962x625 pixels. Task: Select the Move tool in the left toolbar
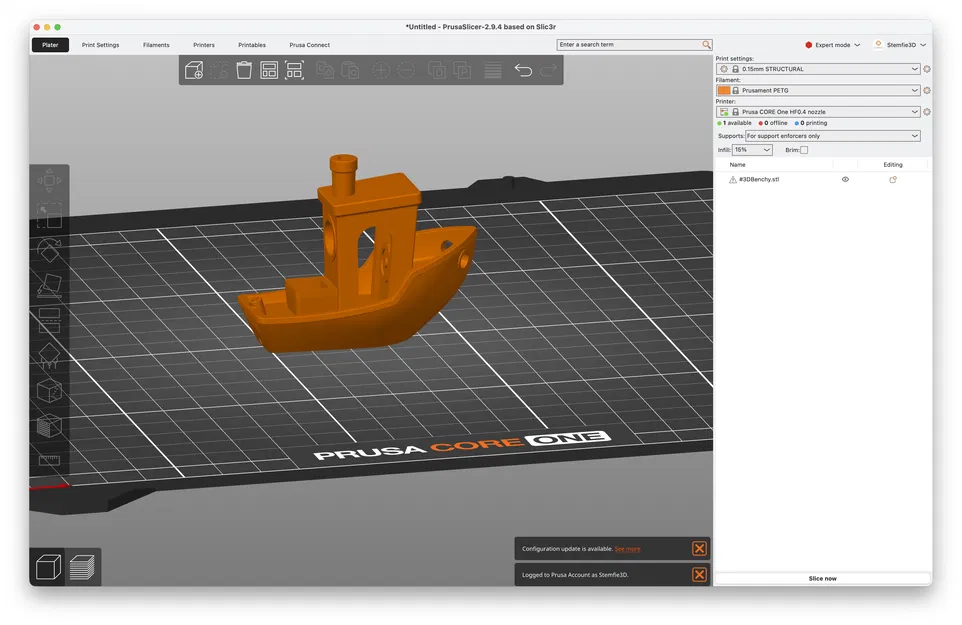(50, 181)
